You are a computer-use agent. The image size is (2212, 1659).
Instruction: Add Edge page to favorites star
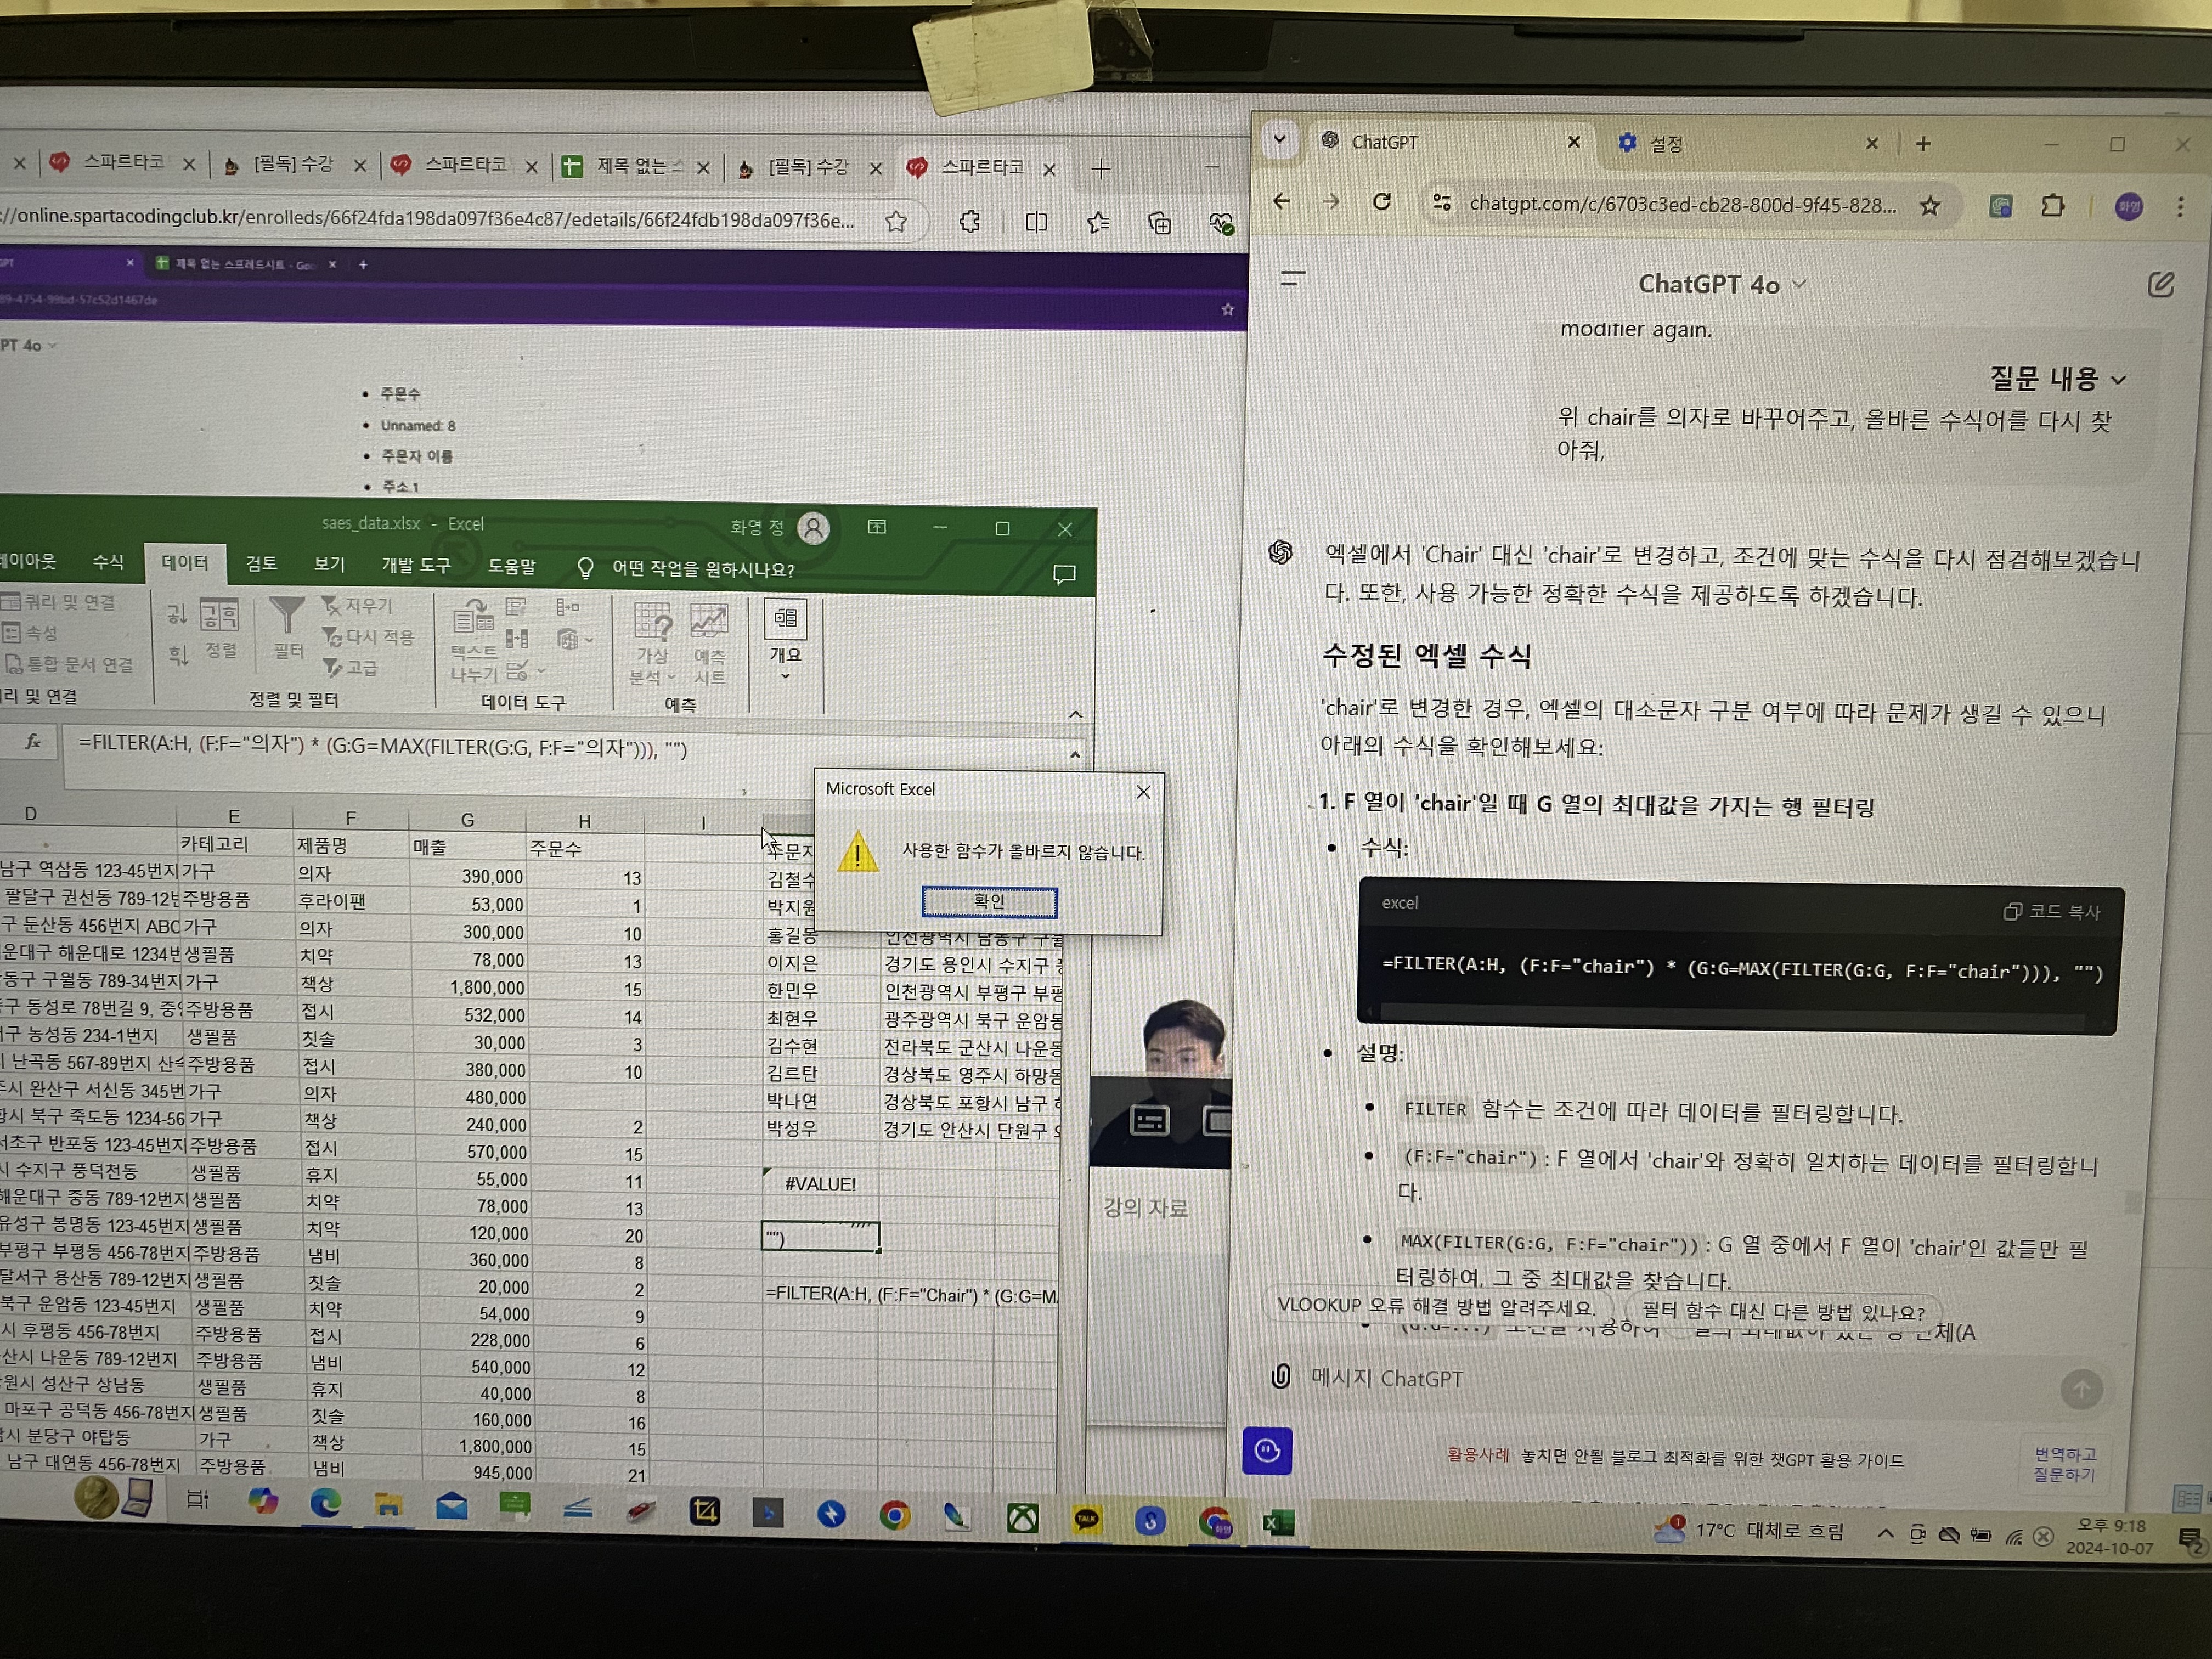[x=896, y=221]
